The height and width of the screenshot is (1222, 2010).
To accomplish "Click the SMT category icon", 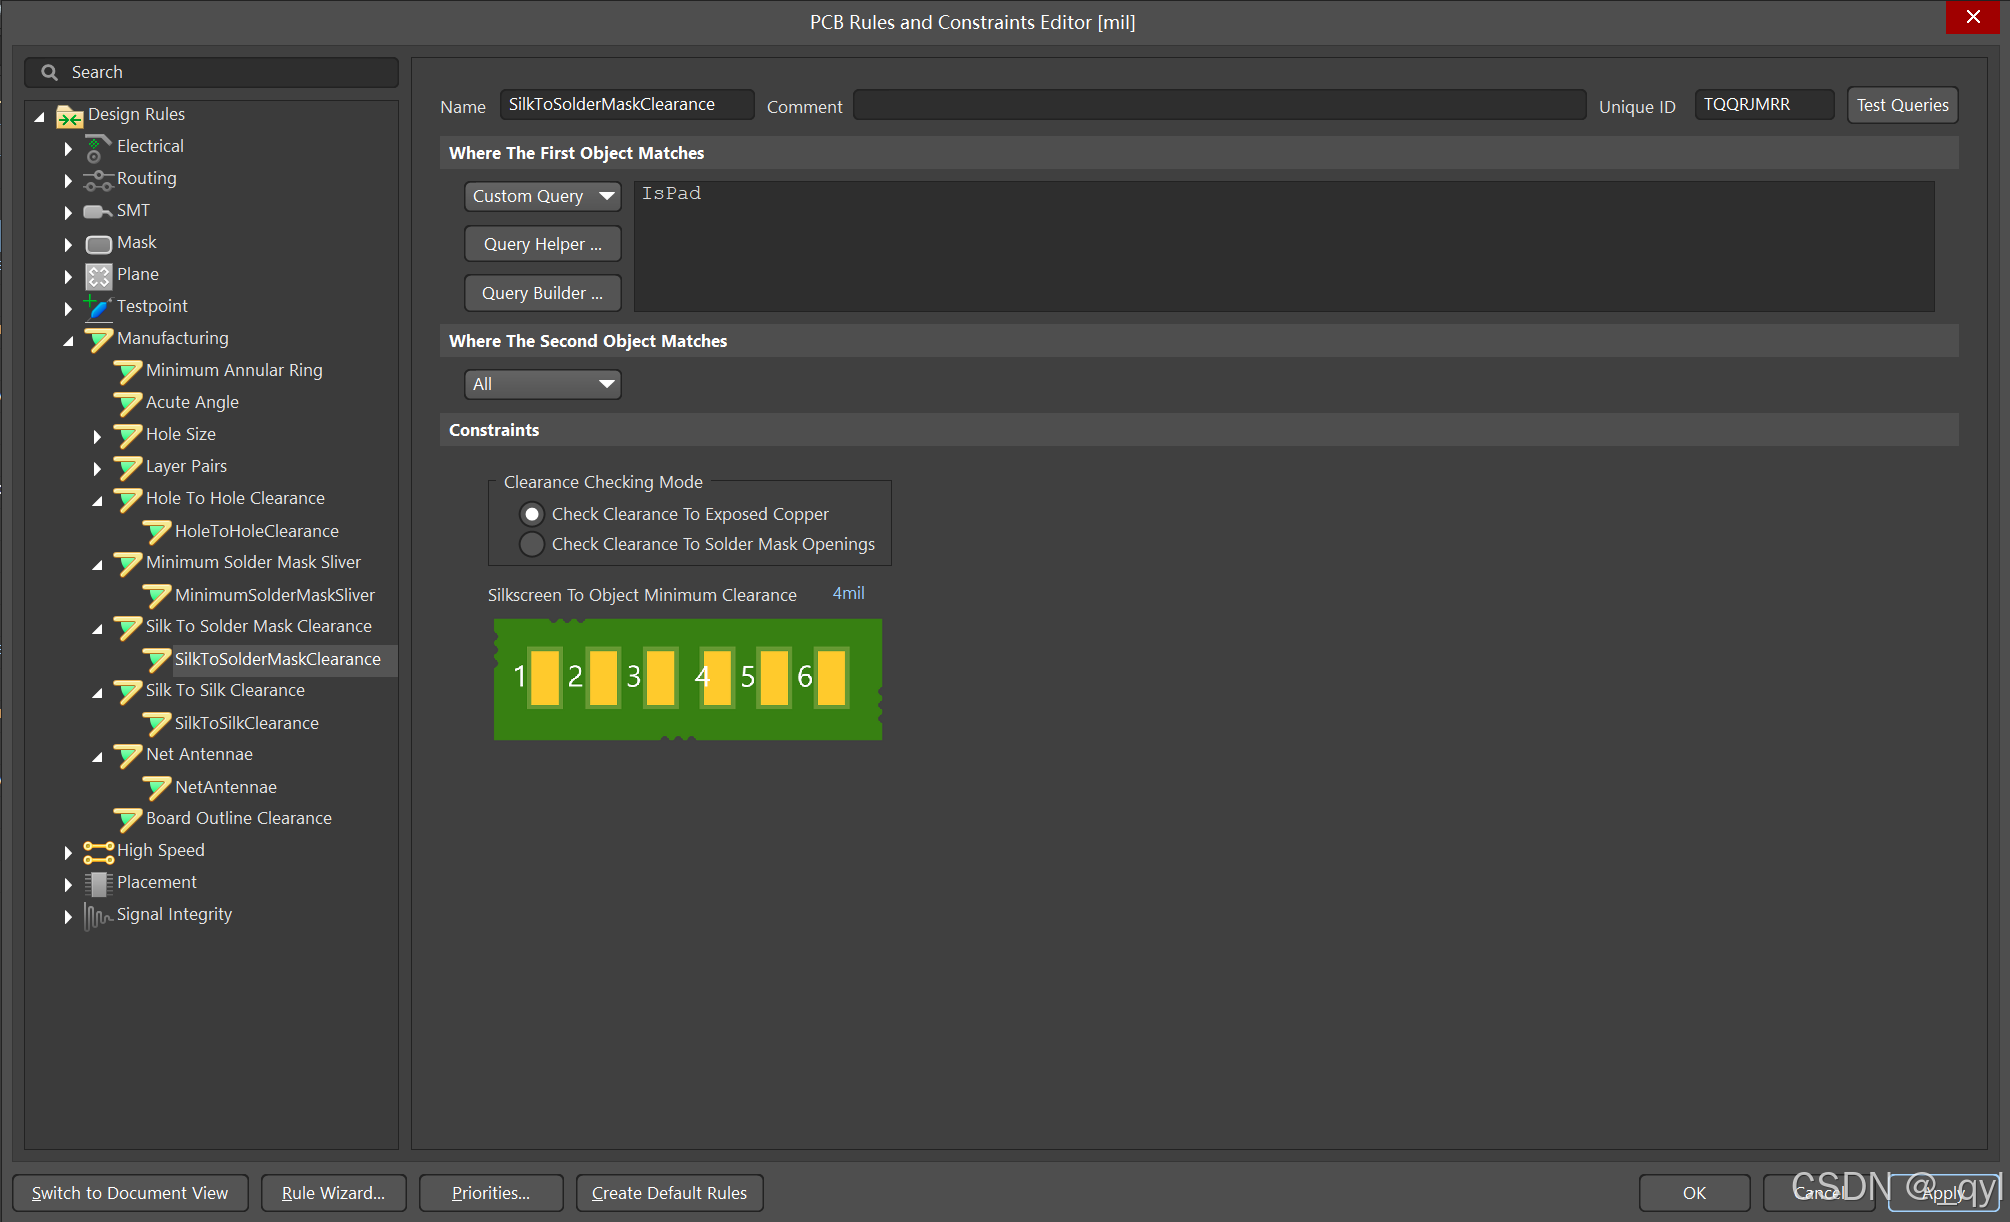I will [x=97, y=212].
